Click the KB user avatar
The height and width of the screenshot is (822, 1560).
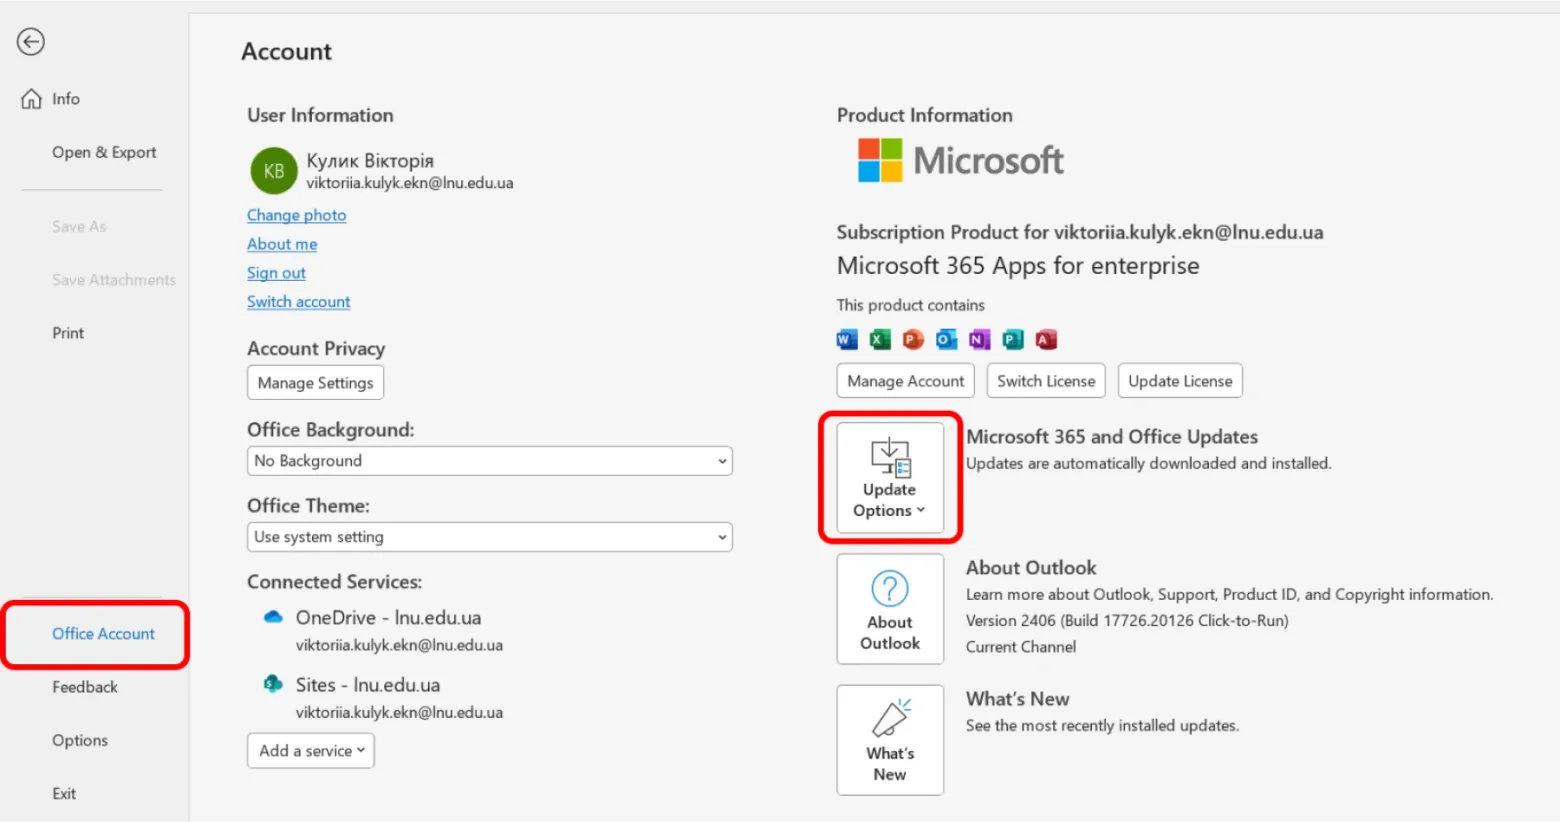[x=273, y=171]
